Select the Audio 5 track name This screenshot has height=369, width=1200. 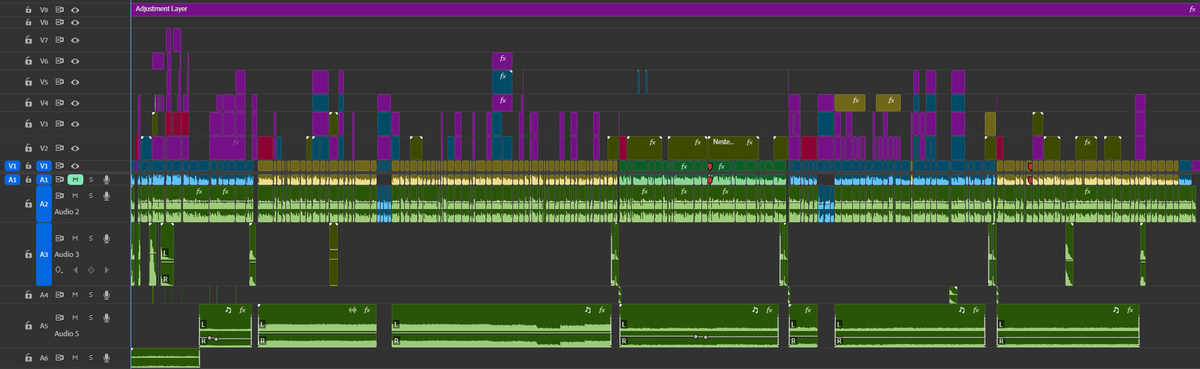[x=67, y=333]
